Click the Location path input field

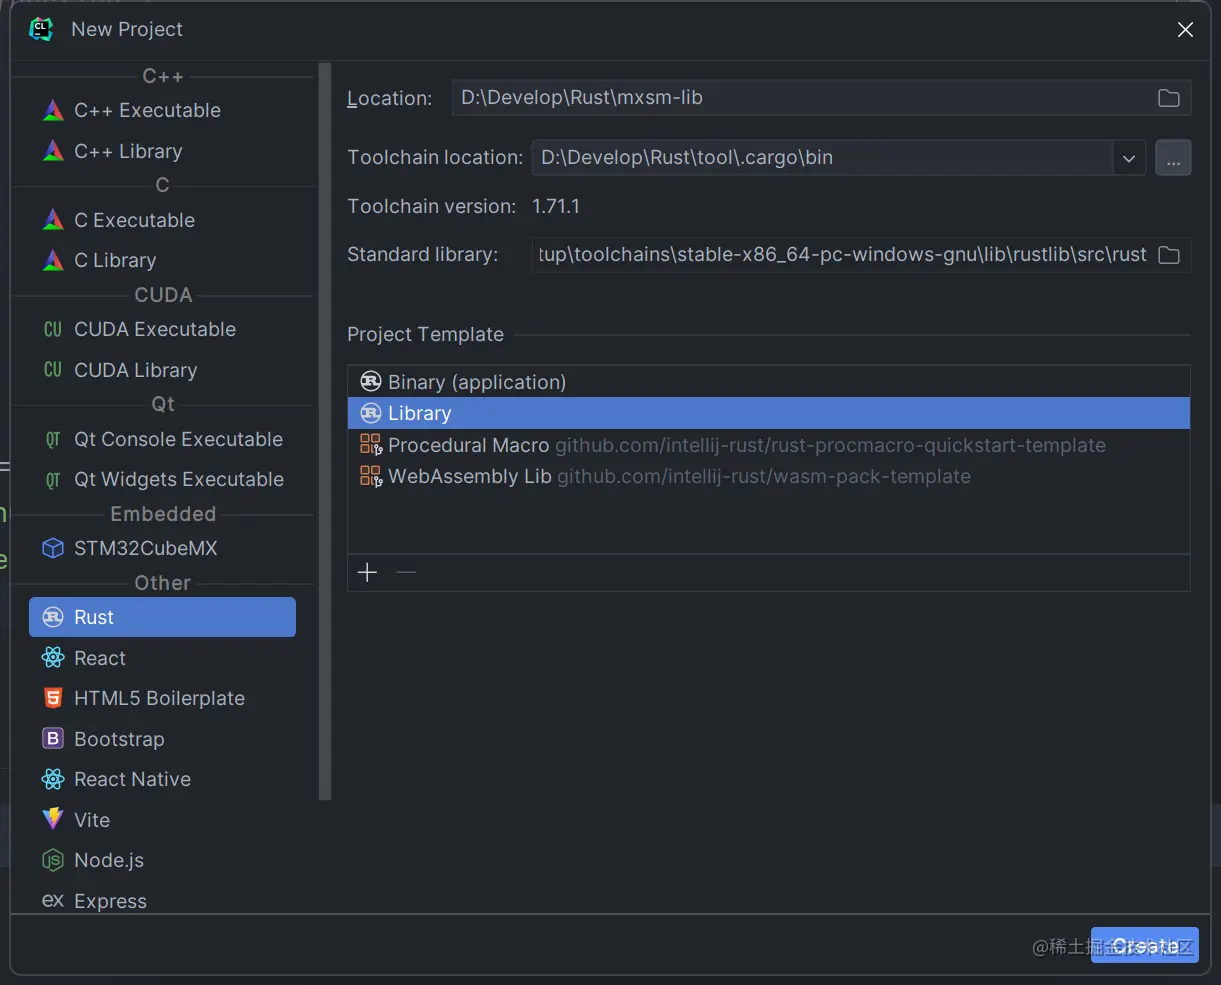[x=821, y=98]
